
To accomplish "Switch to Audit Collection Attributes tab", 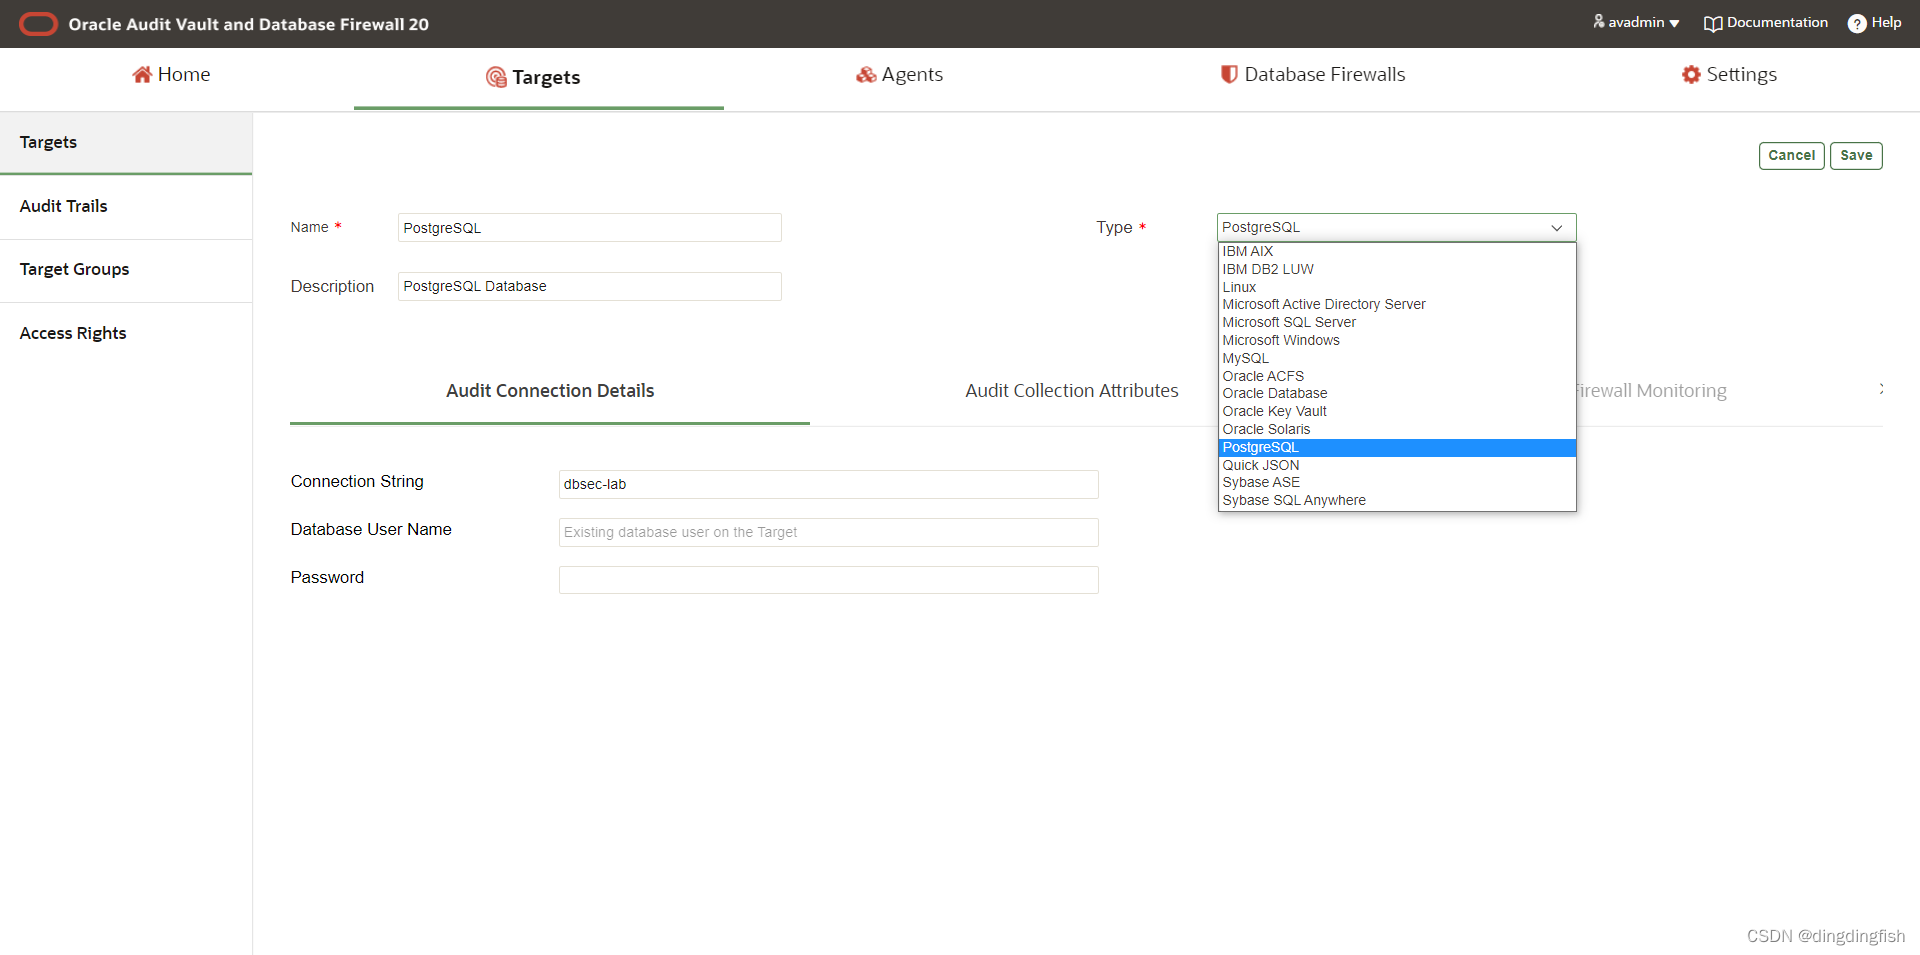I will (1072, 391).
